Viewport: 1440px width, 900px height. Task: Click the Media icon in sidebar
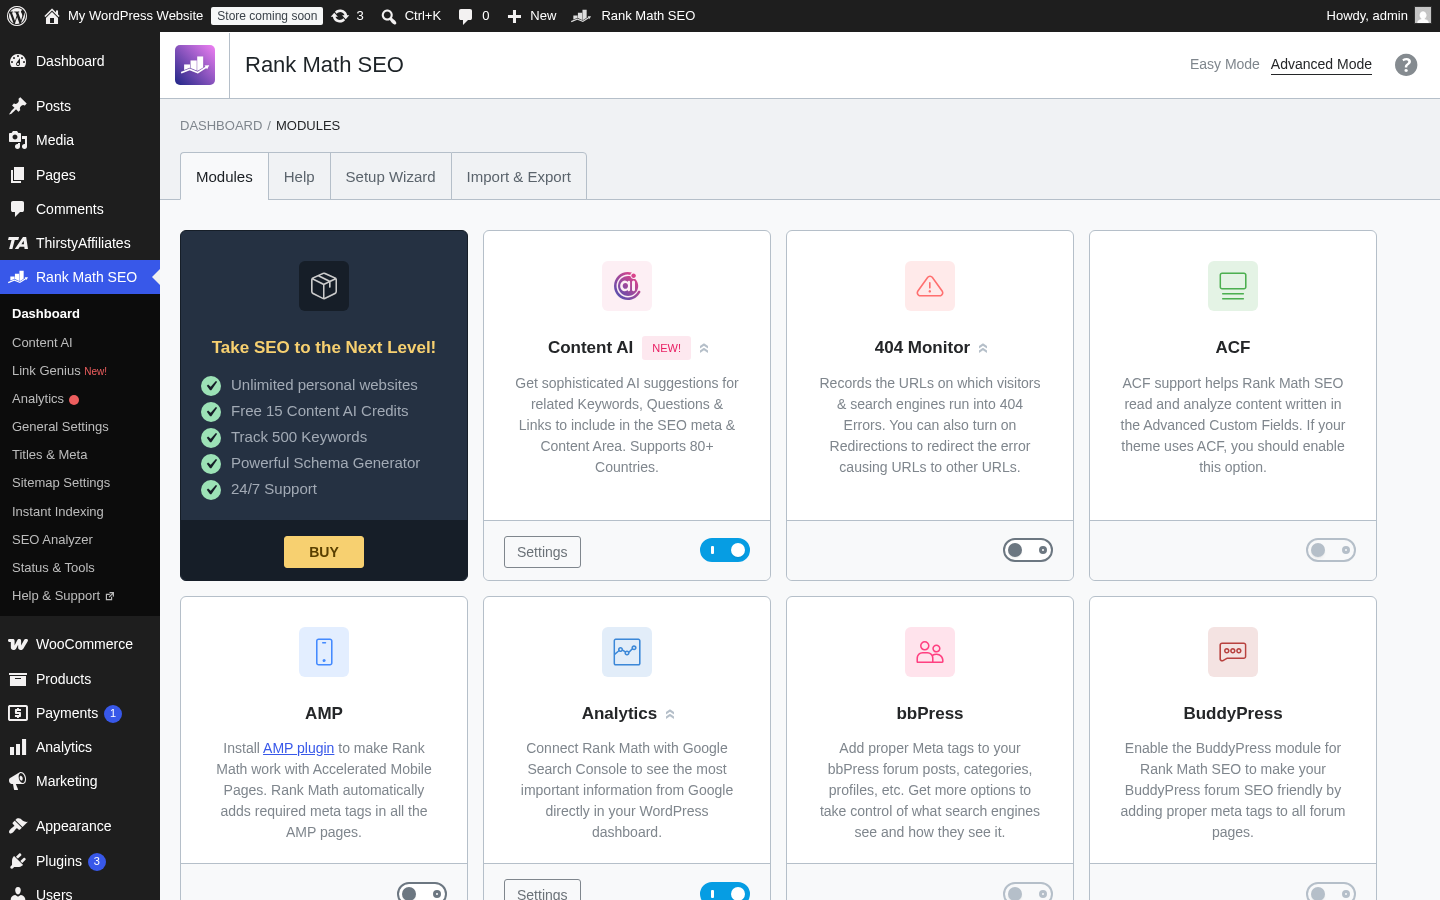click(18, 140)
